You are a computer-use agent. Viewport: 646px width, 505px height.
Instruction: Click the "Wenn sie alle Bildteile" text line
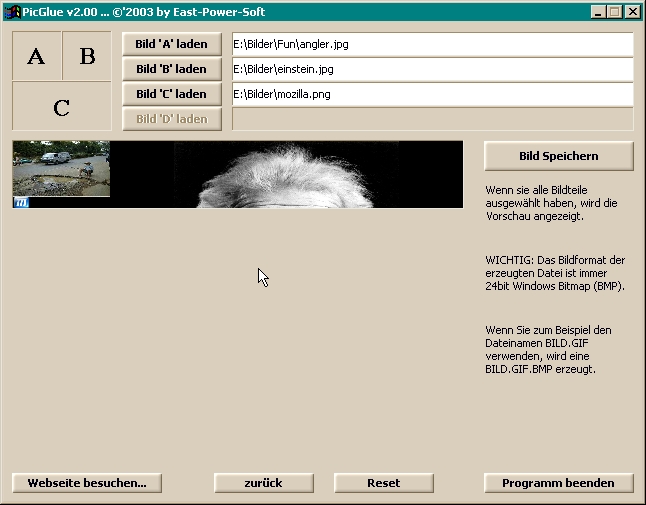(536, 190)
